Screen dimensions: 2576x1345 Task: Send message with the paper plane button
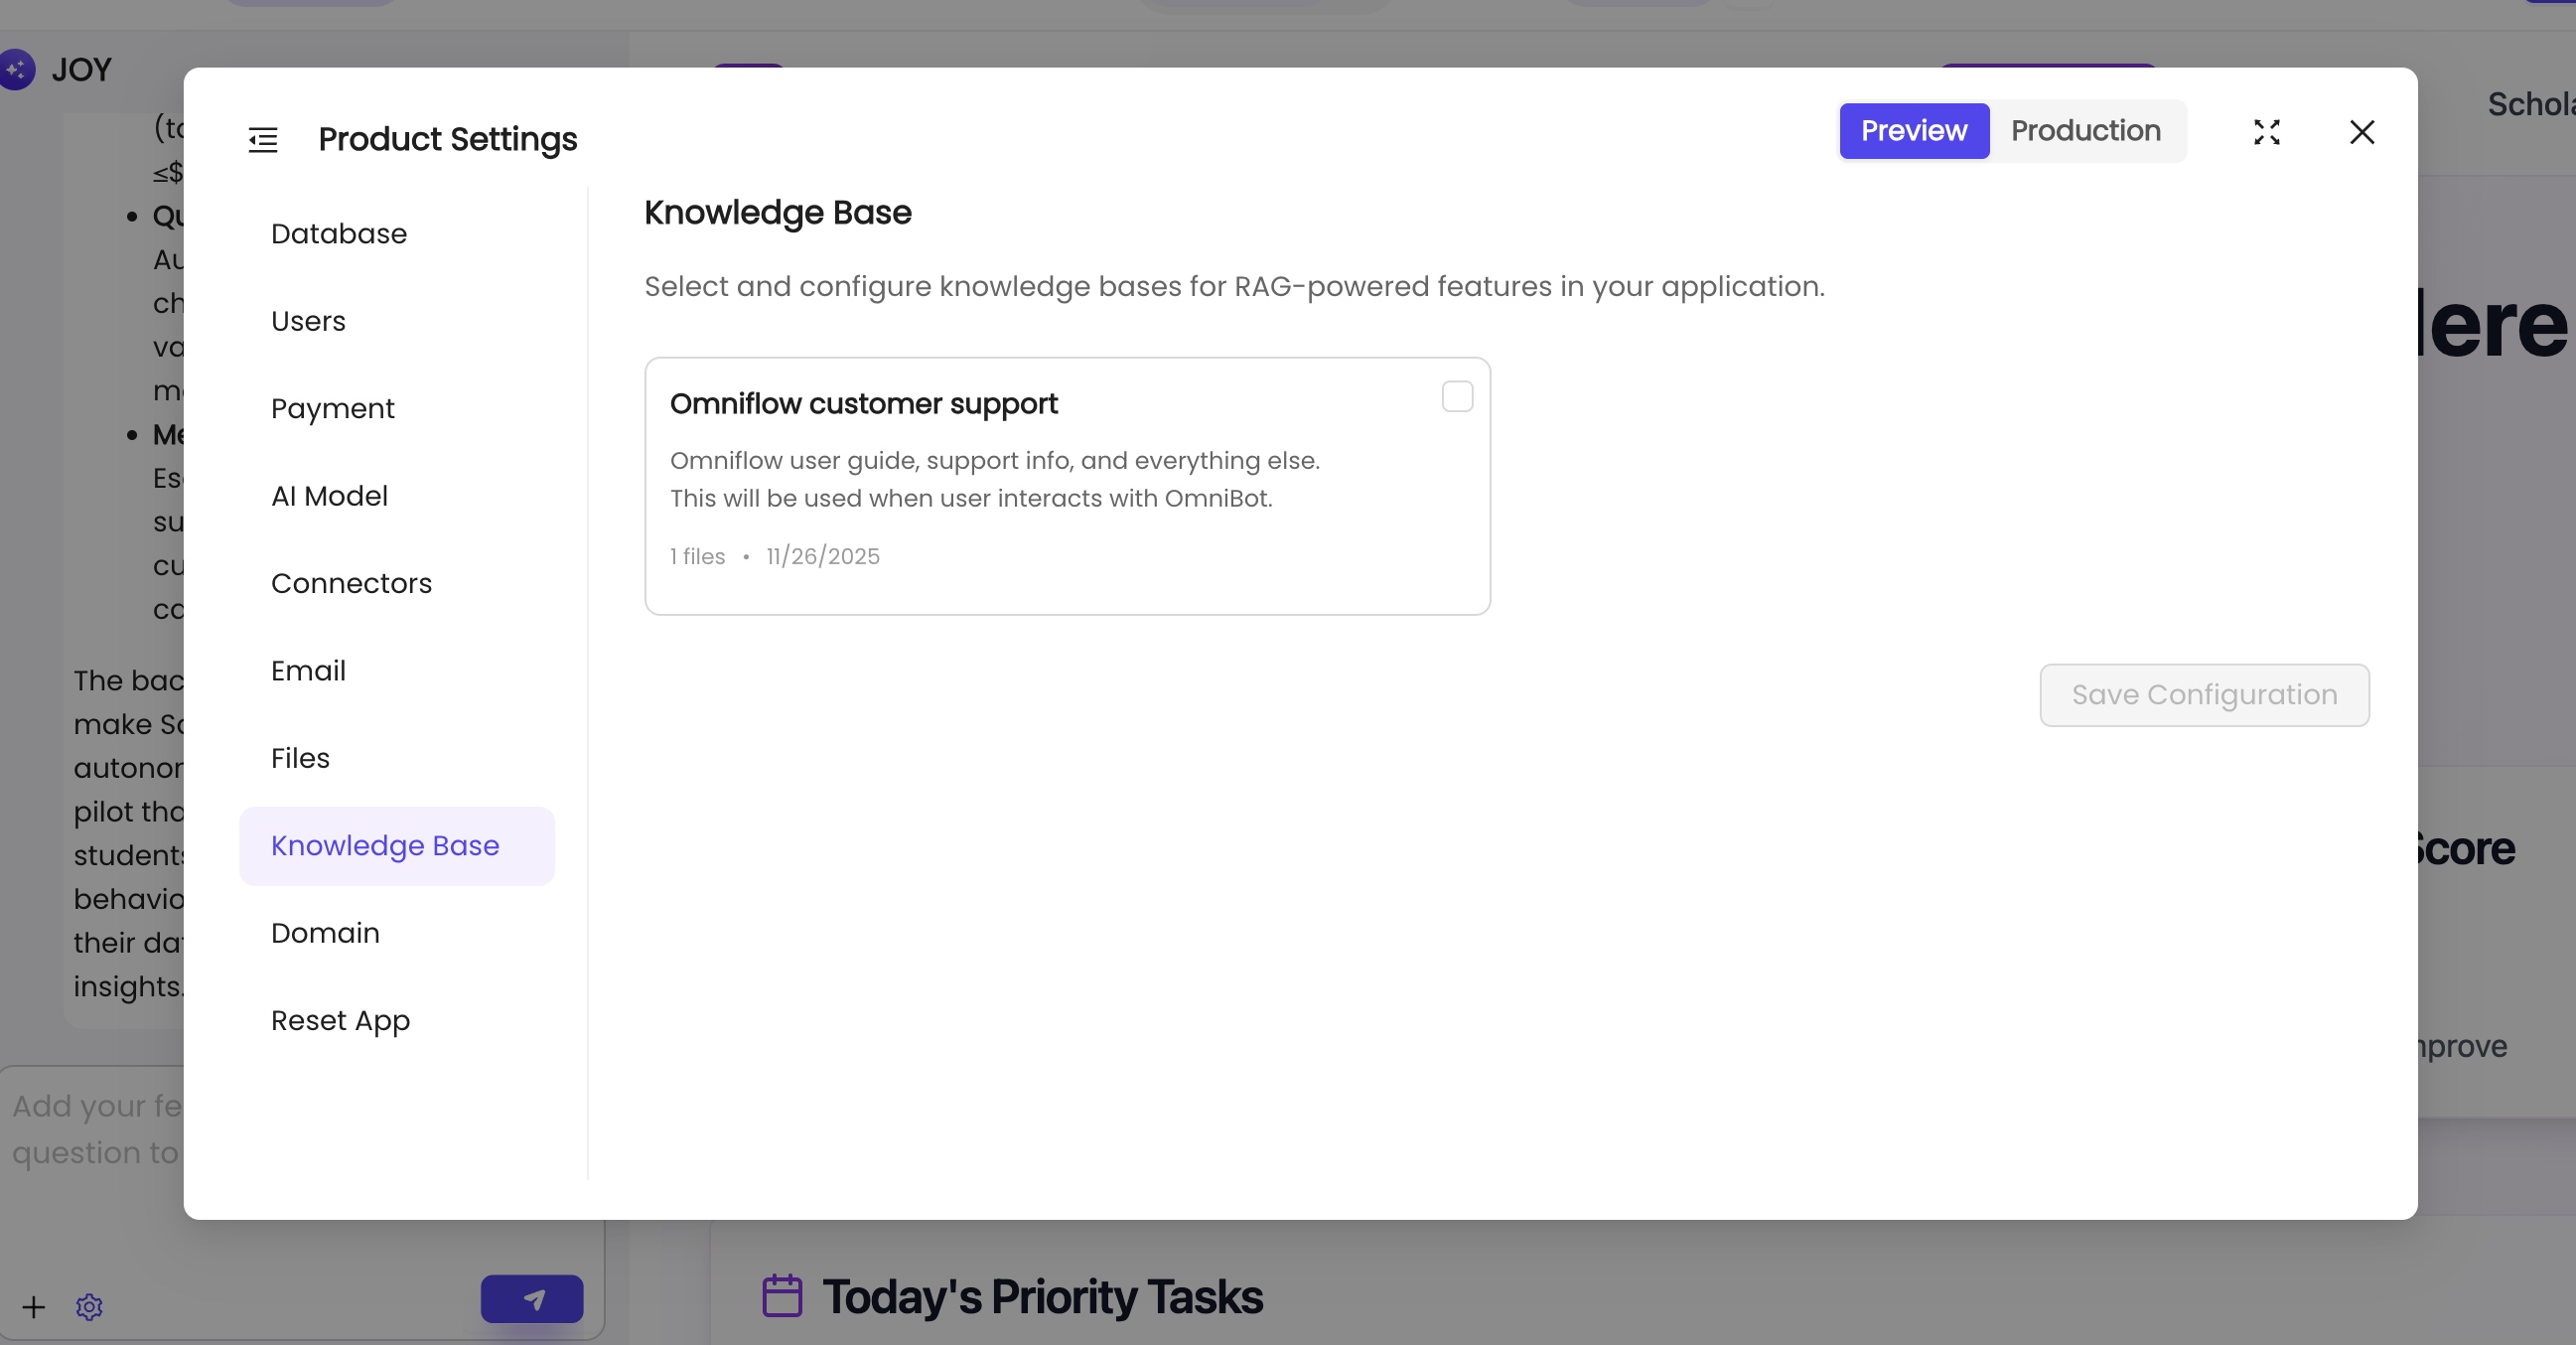[x=532, y=1301]
